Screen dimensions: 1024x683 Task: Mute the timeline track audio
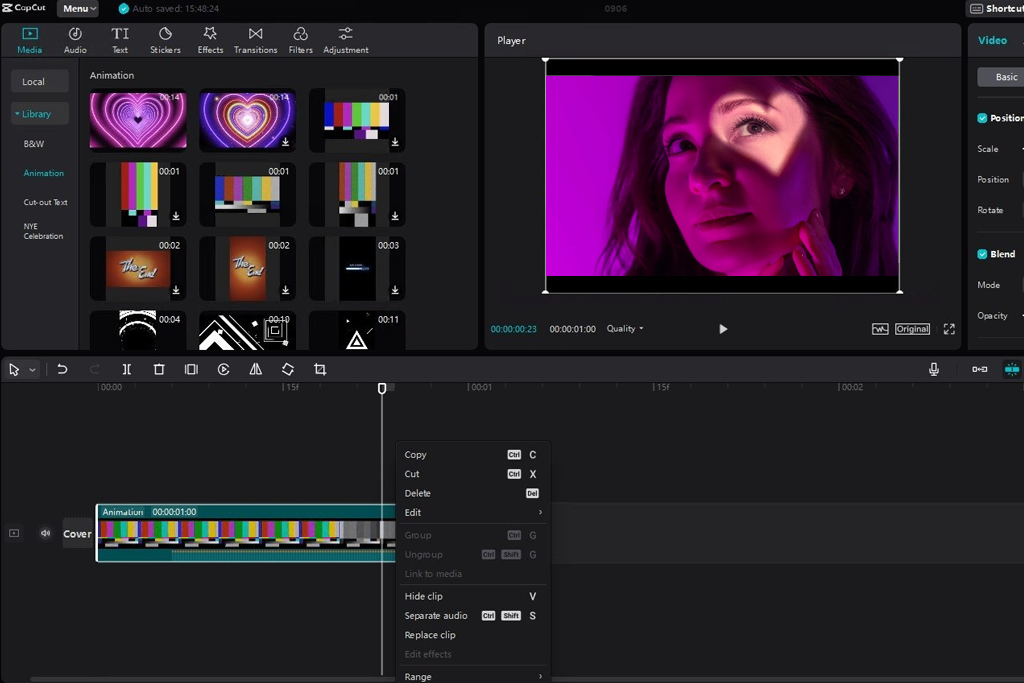[x=45, y=533]
